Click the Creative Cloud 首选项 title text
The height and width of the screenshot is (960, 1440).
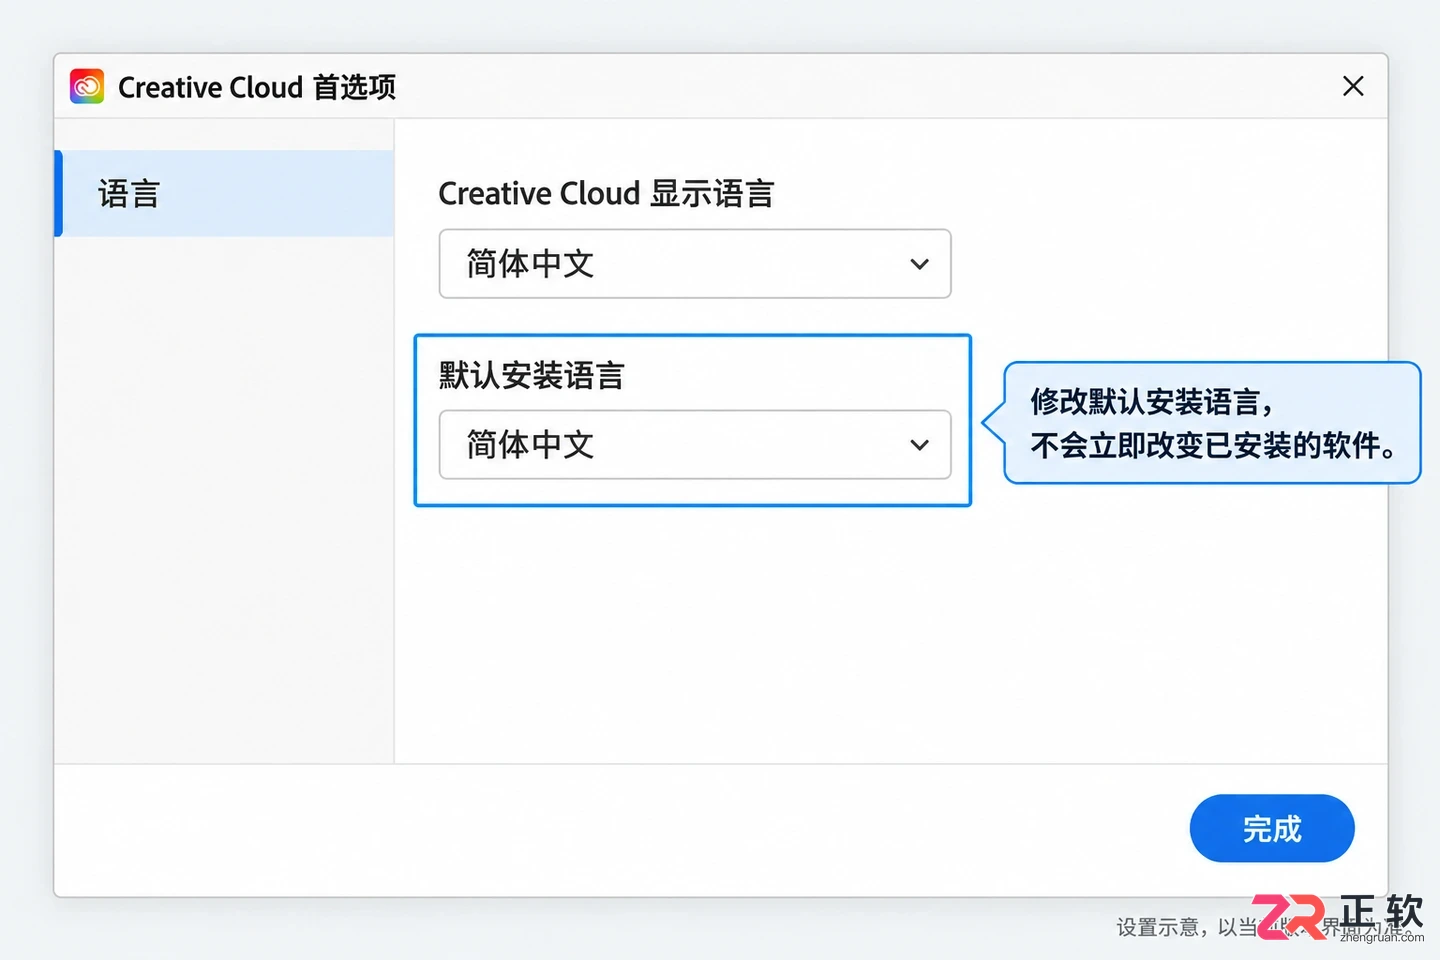(x=257, y=87)
